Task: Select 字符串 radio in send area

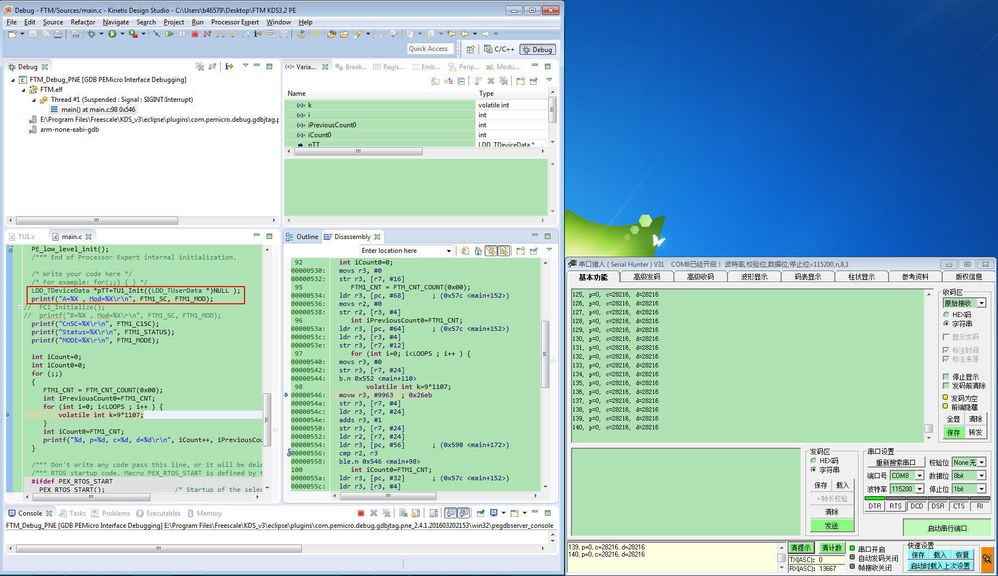Action: click(814, 470)
